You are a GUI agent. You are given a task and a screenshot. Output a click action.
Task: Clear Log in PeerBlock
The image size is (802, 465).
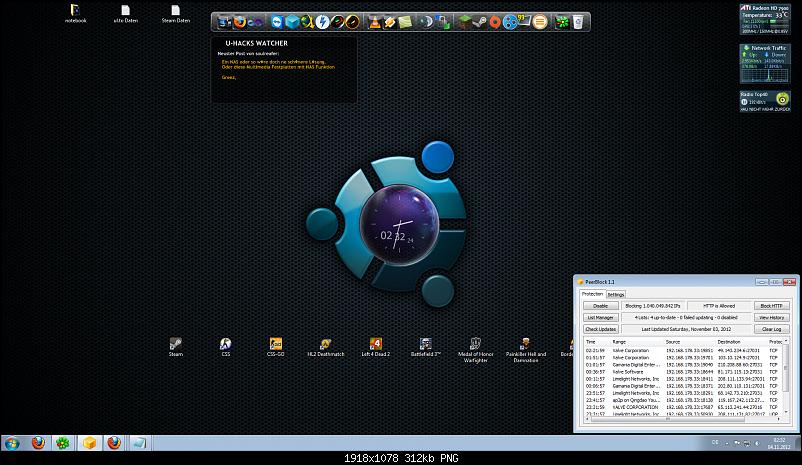pyautogui.click(x=771, y=329)
